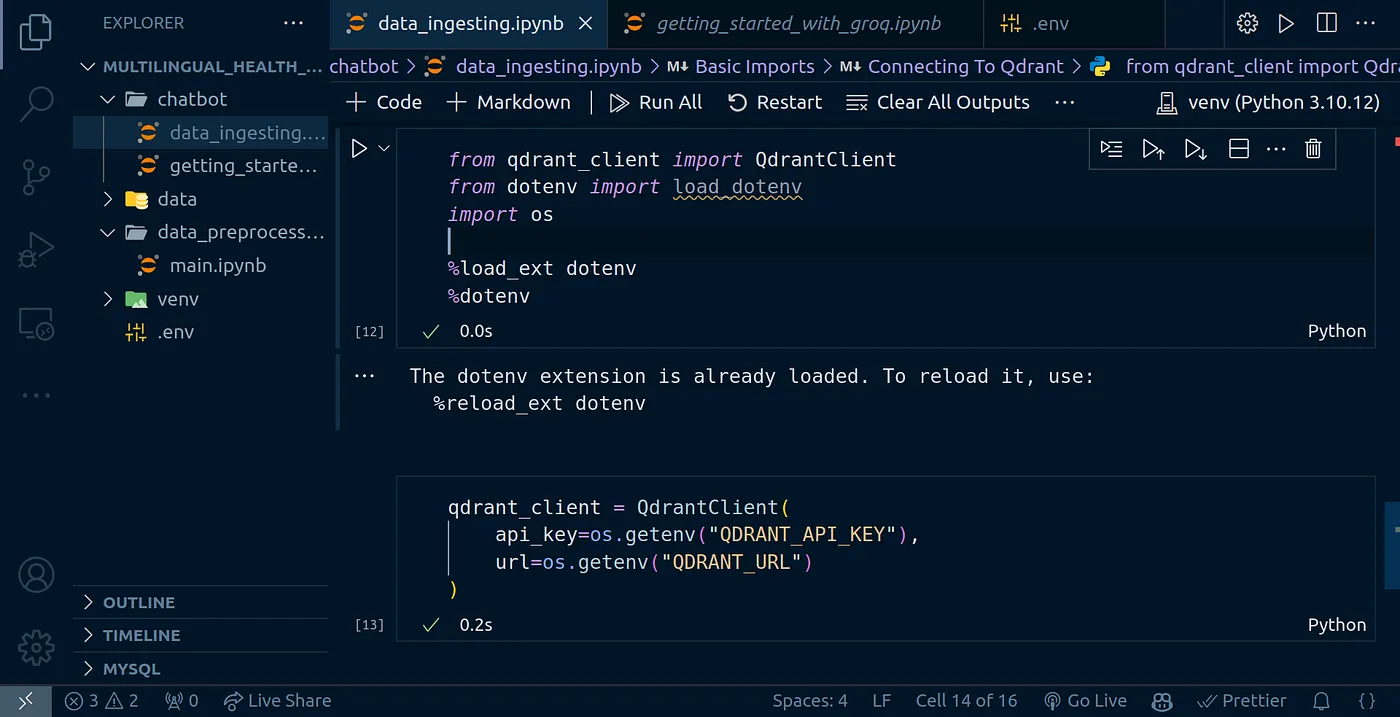Switch to getting_started_with_groq.ipynb tab

[796, 24]
